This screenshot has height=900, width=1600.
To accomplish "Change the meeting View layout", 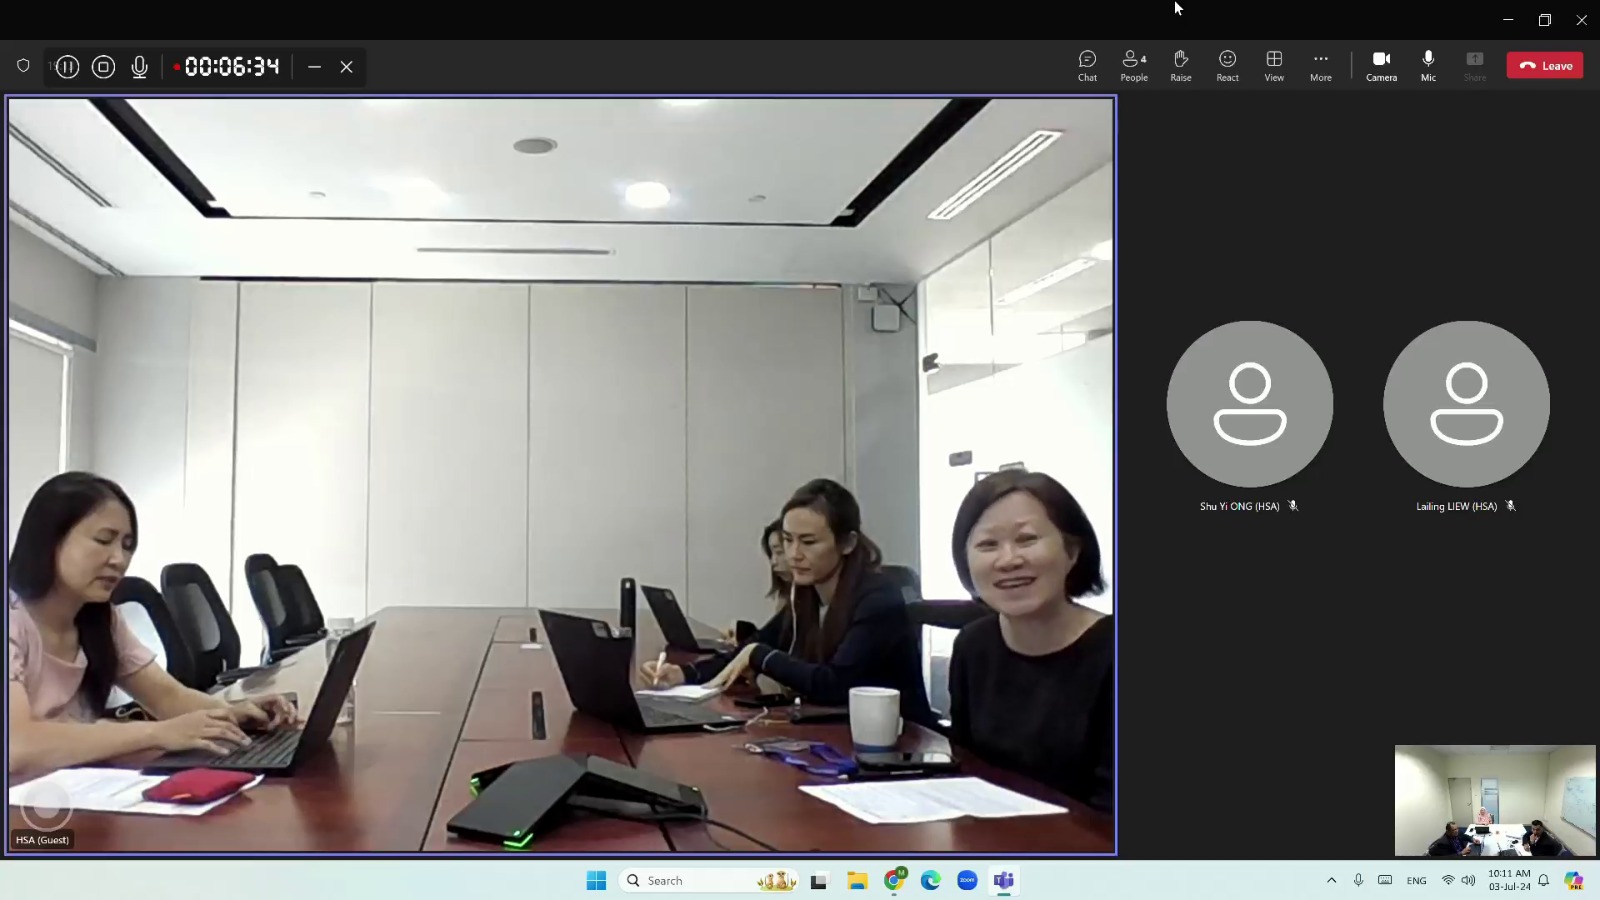I will (1274, 66).
